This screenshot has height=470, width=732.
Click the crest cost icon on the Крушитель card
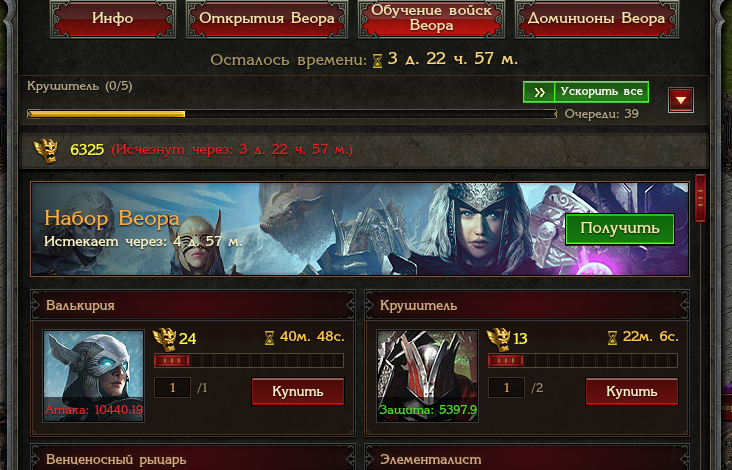(499, 339)
